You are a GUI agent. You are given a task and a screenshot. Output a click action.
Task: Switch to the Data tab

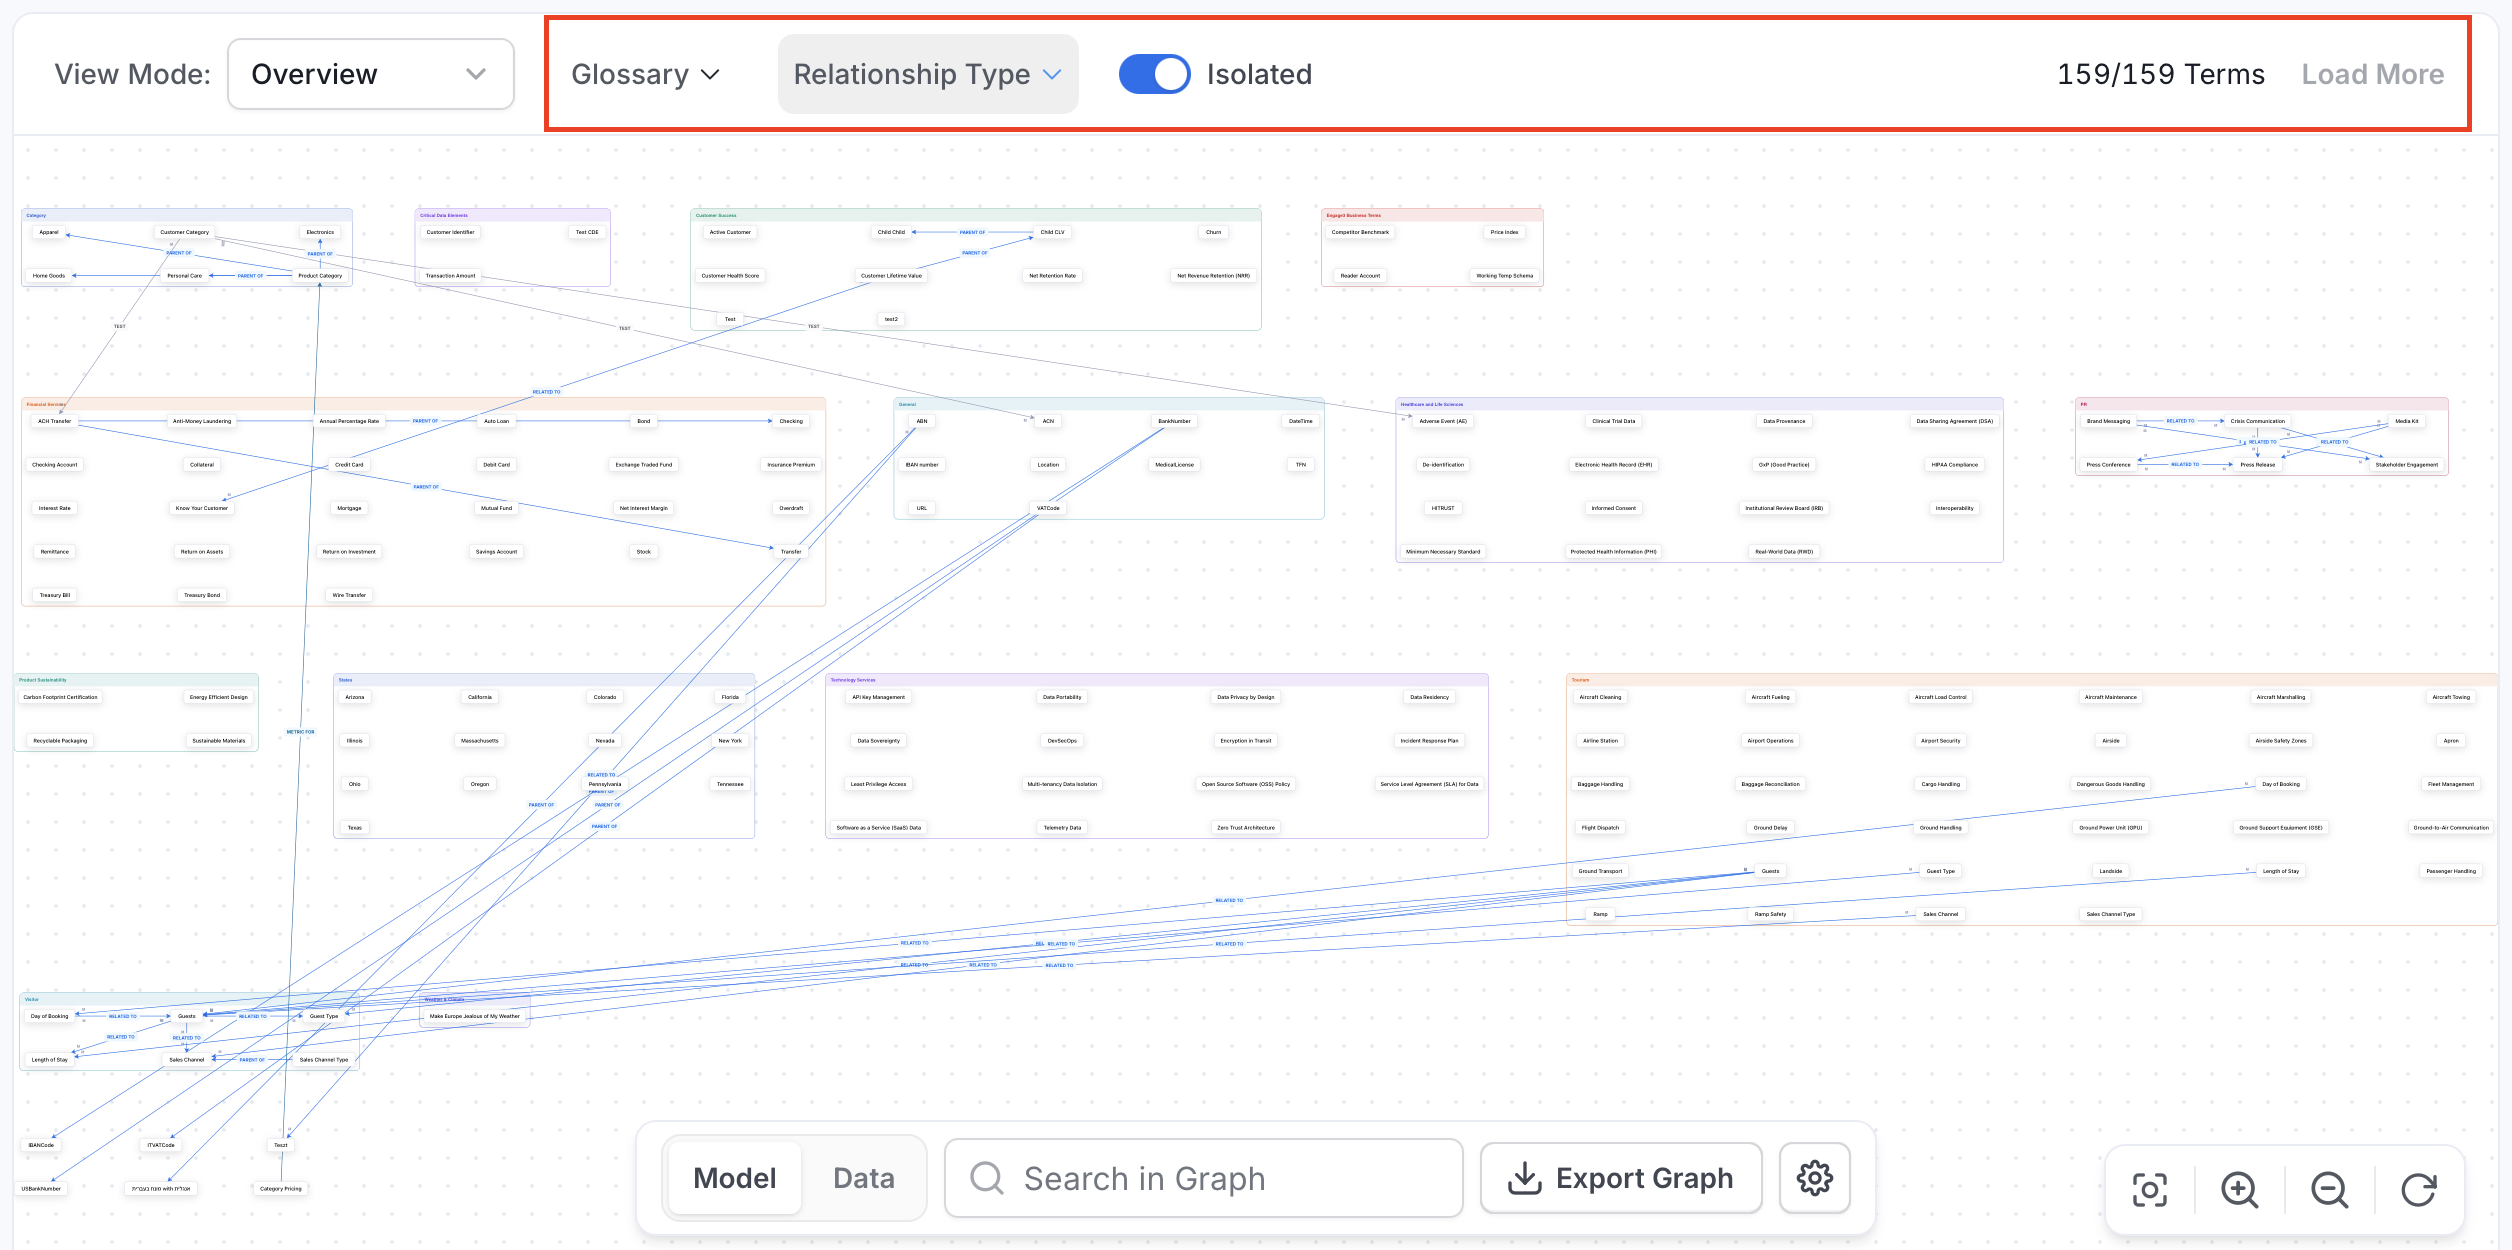click(864, 1178)
